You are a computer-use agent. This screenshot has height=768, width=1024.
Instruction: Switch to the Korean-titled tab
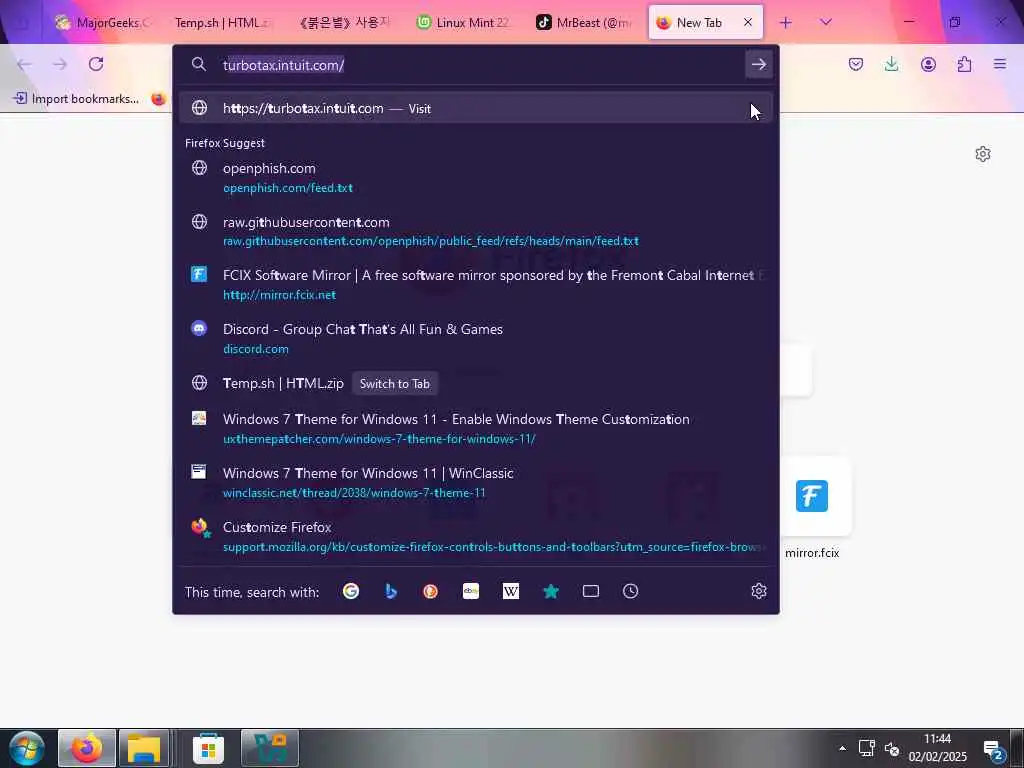click(x=344, y=22)
